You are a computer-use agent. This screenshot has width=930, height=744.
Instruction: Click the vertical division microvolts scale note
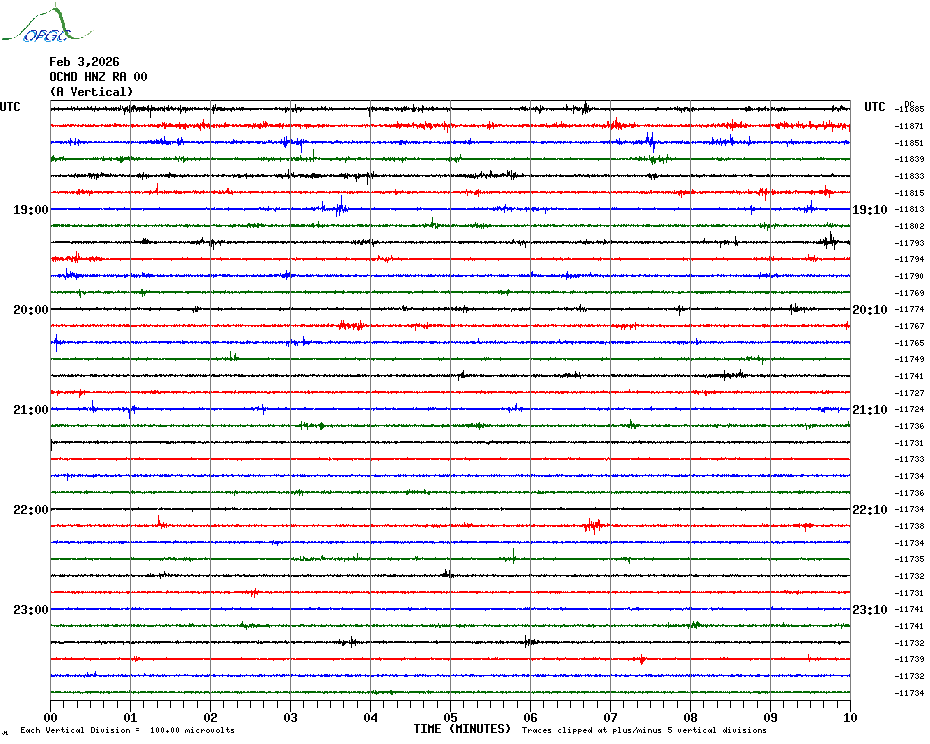point(127,731)
